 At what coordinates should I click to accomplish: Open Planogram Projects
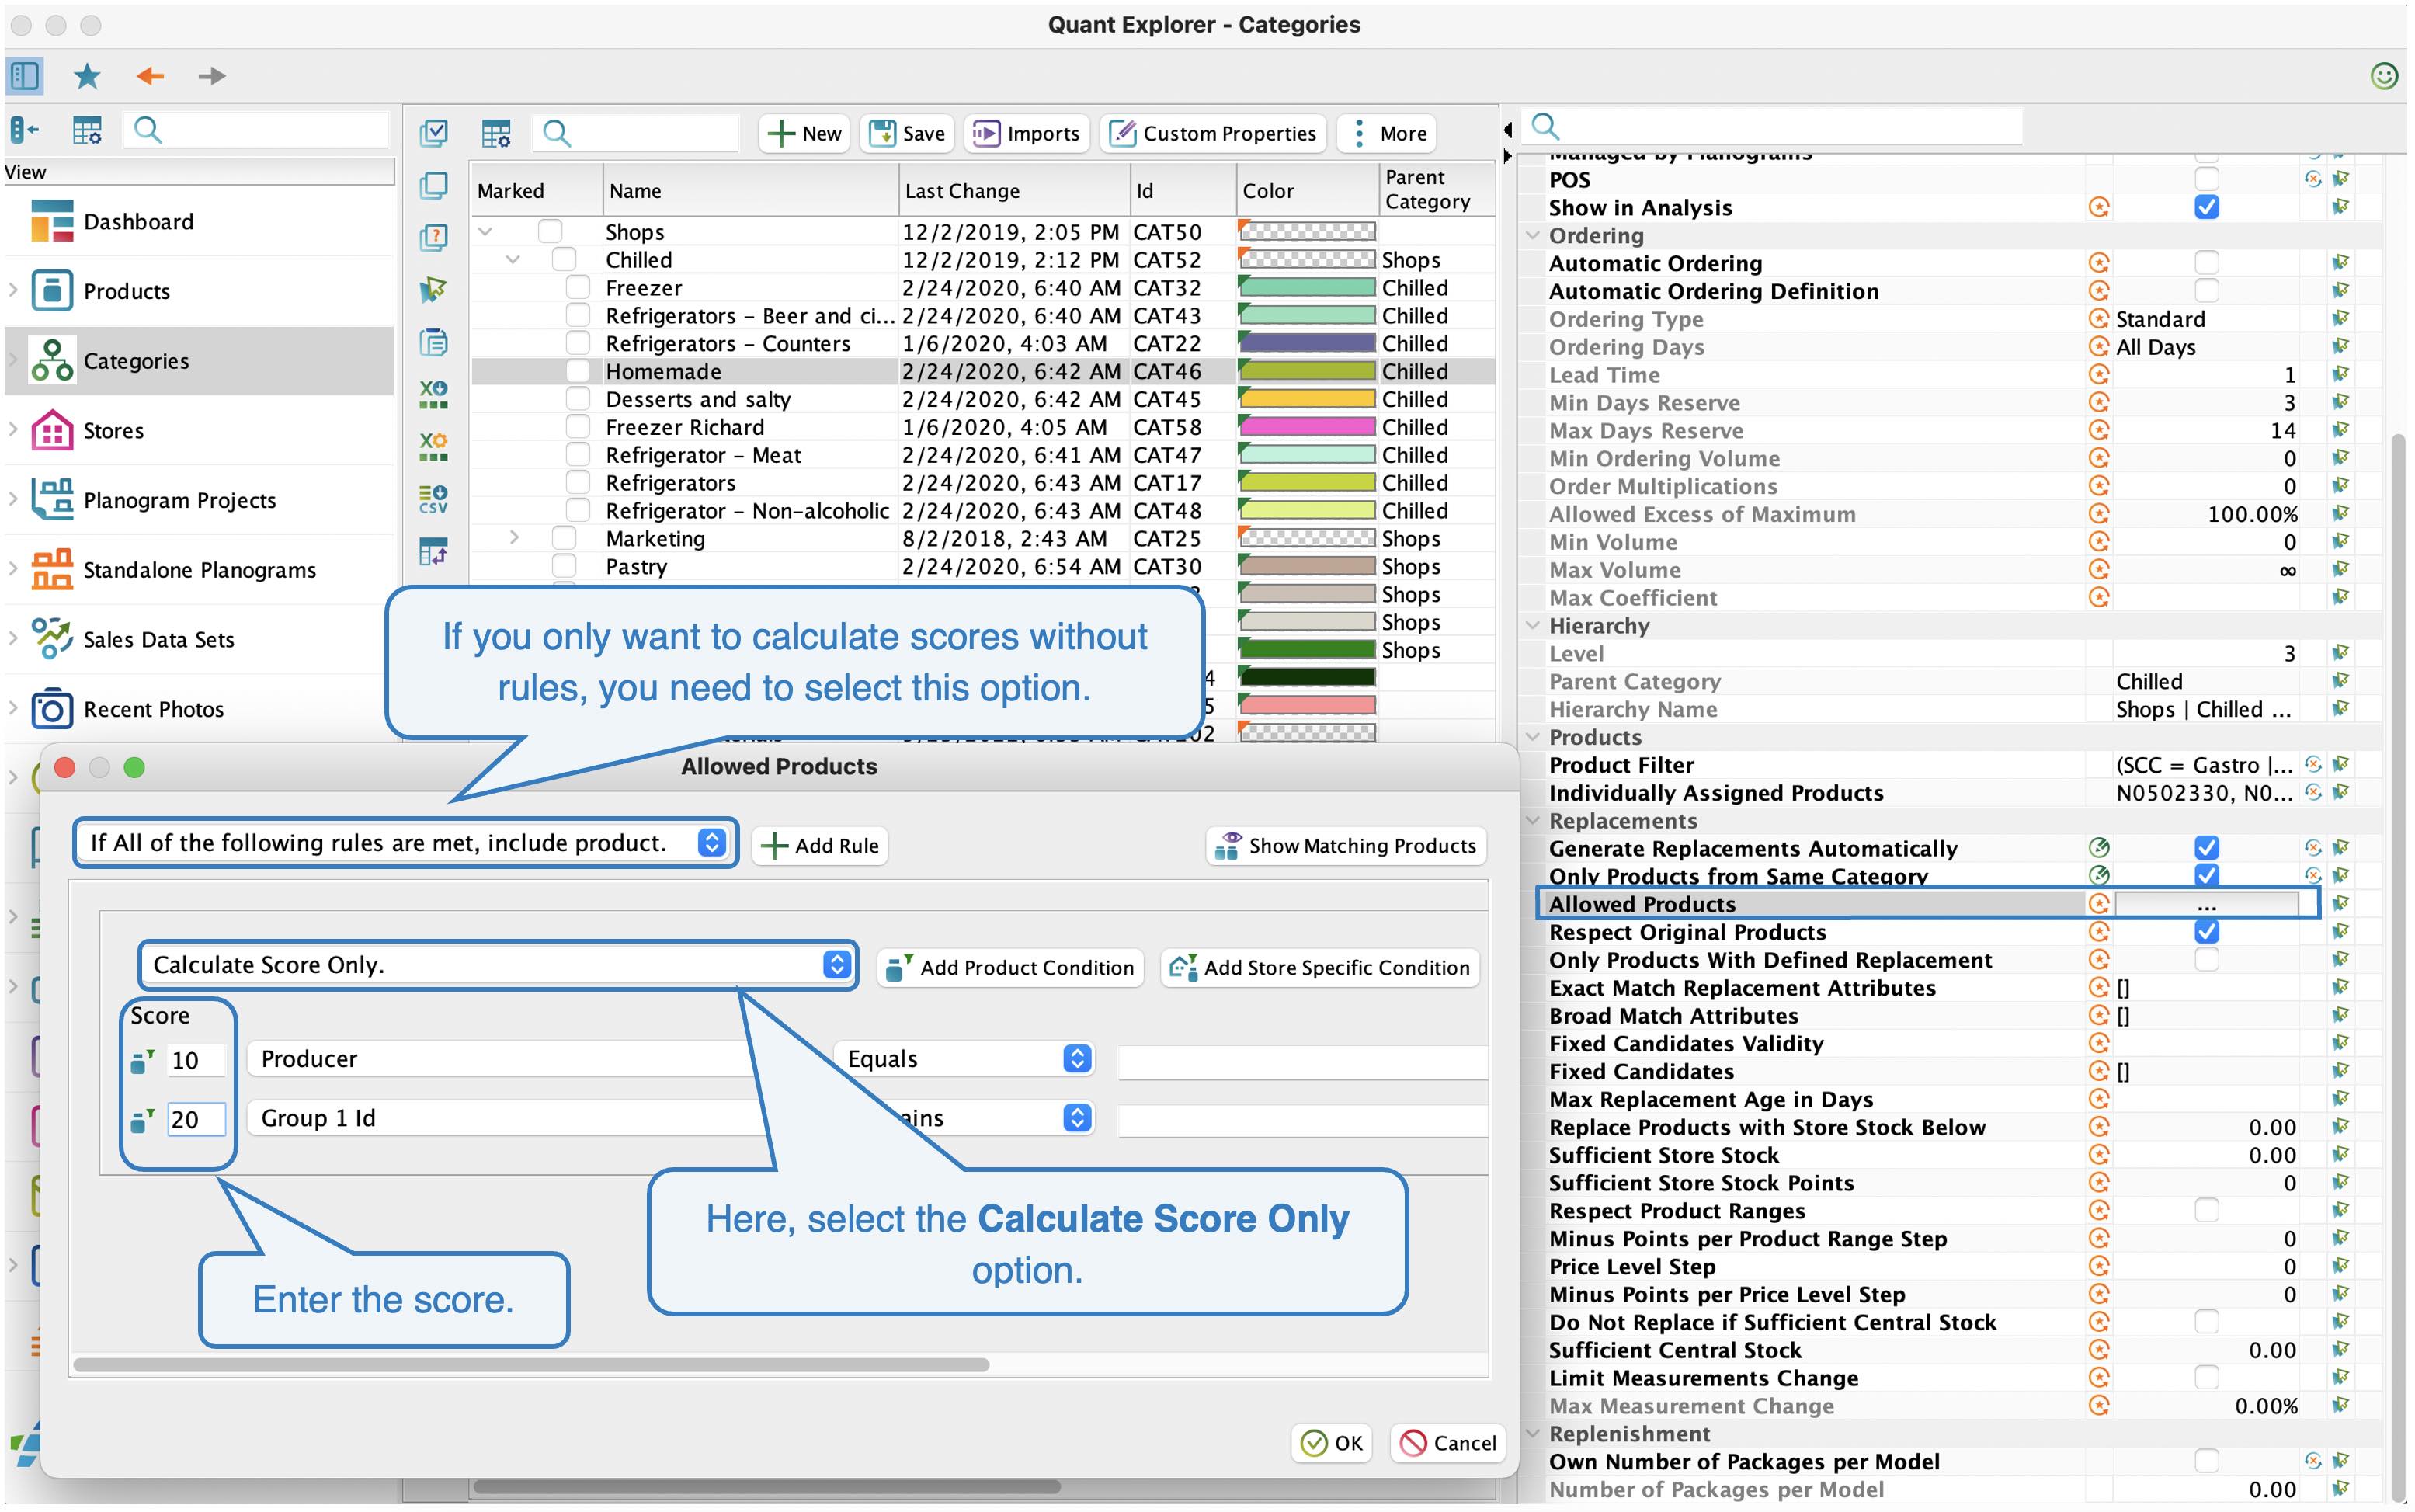[x=199, y=500]
